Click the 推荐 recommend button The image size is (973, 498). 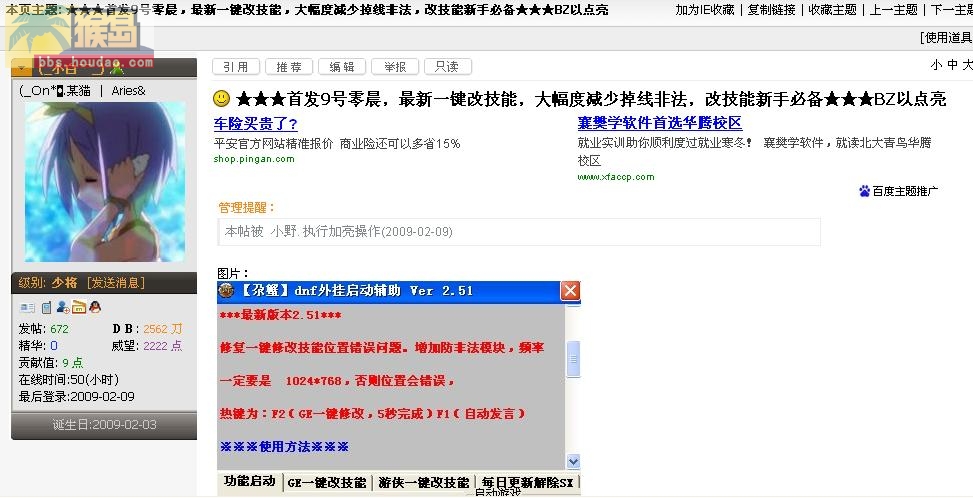pos(289,66)
